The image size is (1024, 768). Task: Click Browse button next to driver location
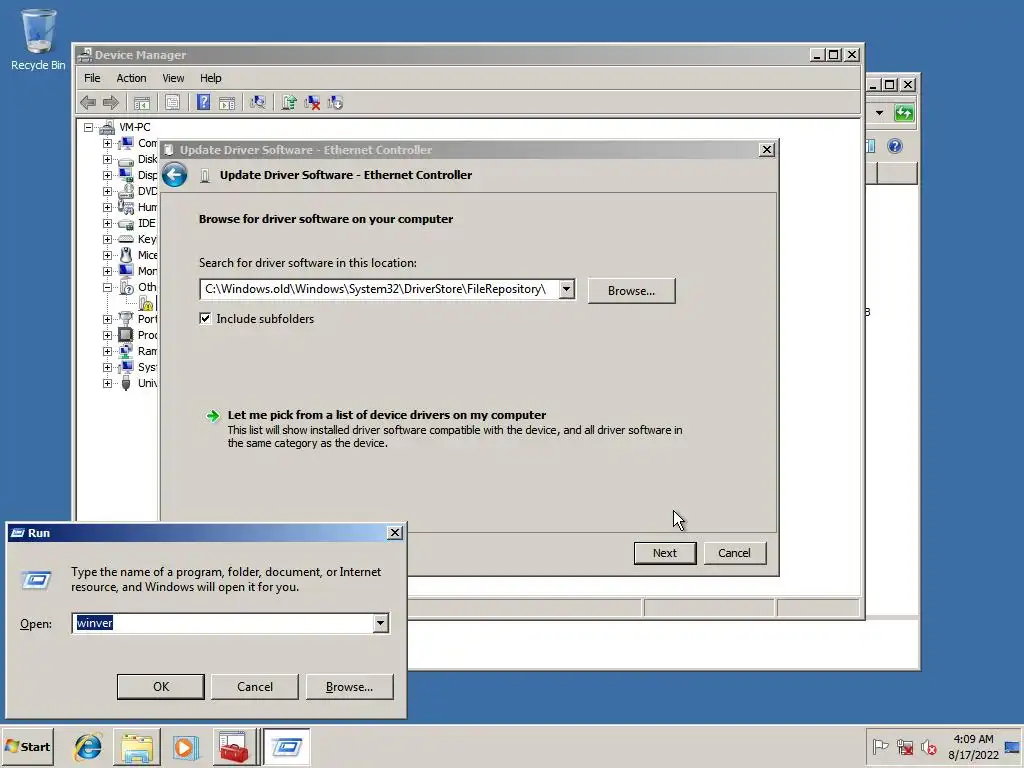[x=632, y=291]
